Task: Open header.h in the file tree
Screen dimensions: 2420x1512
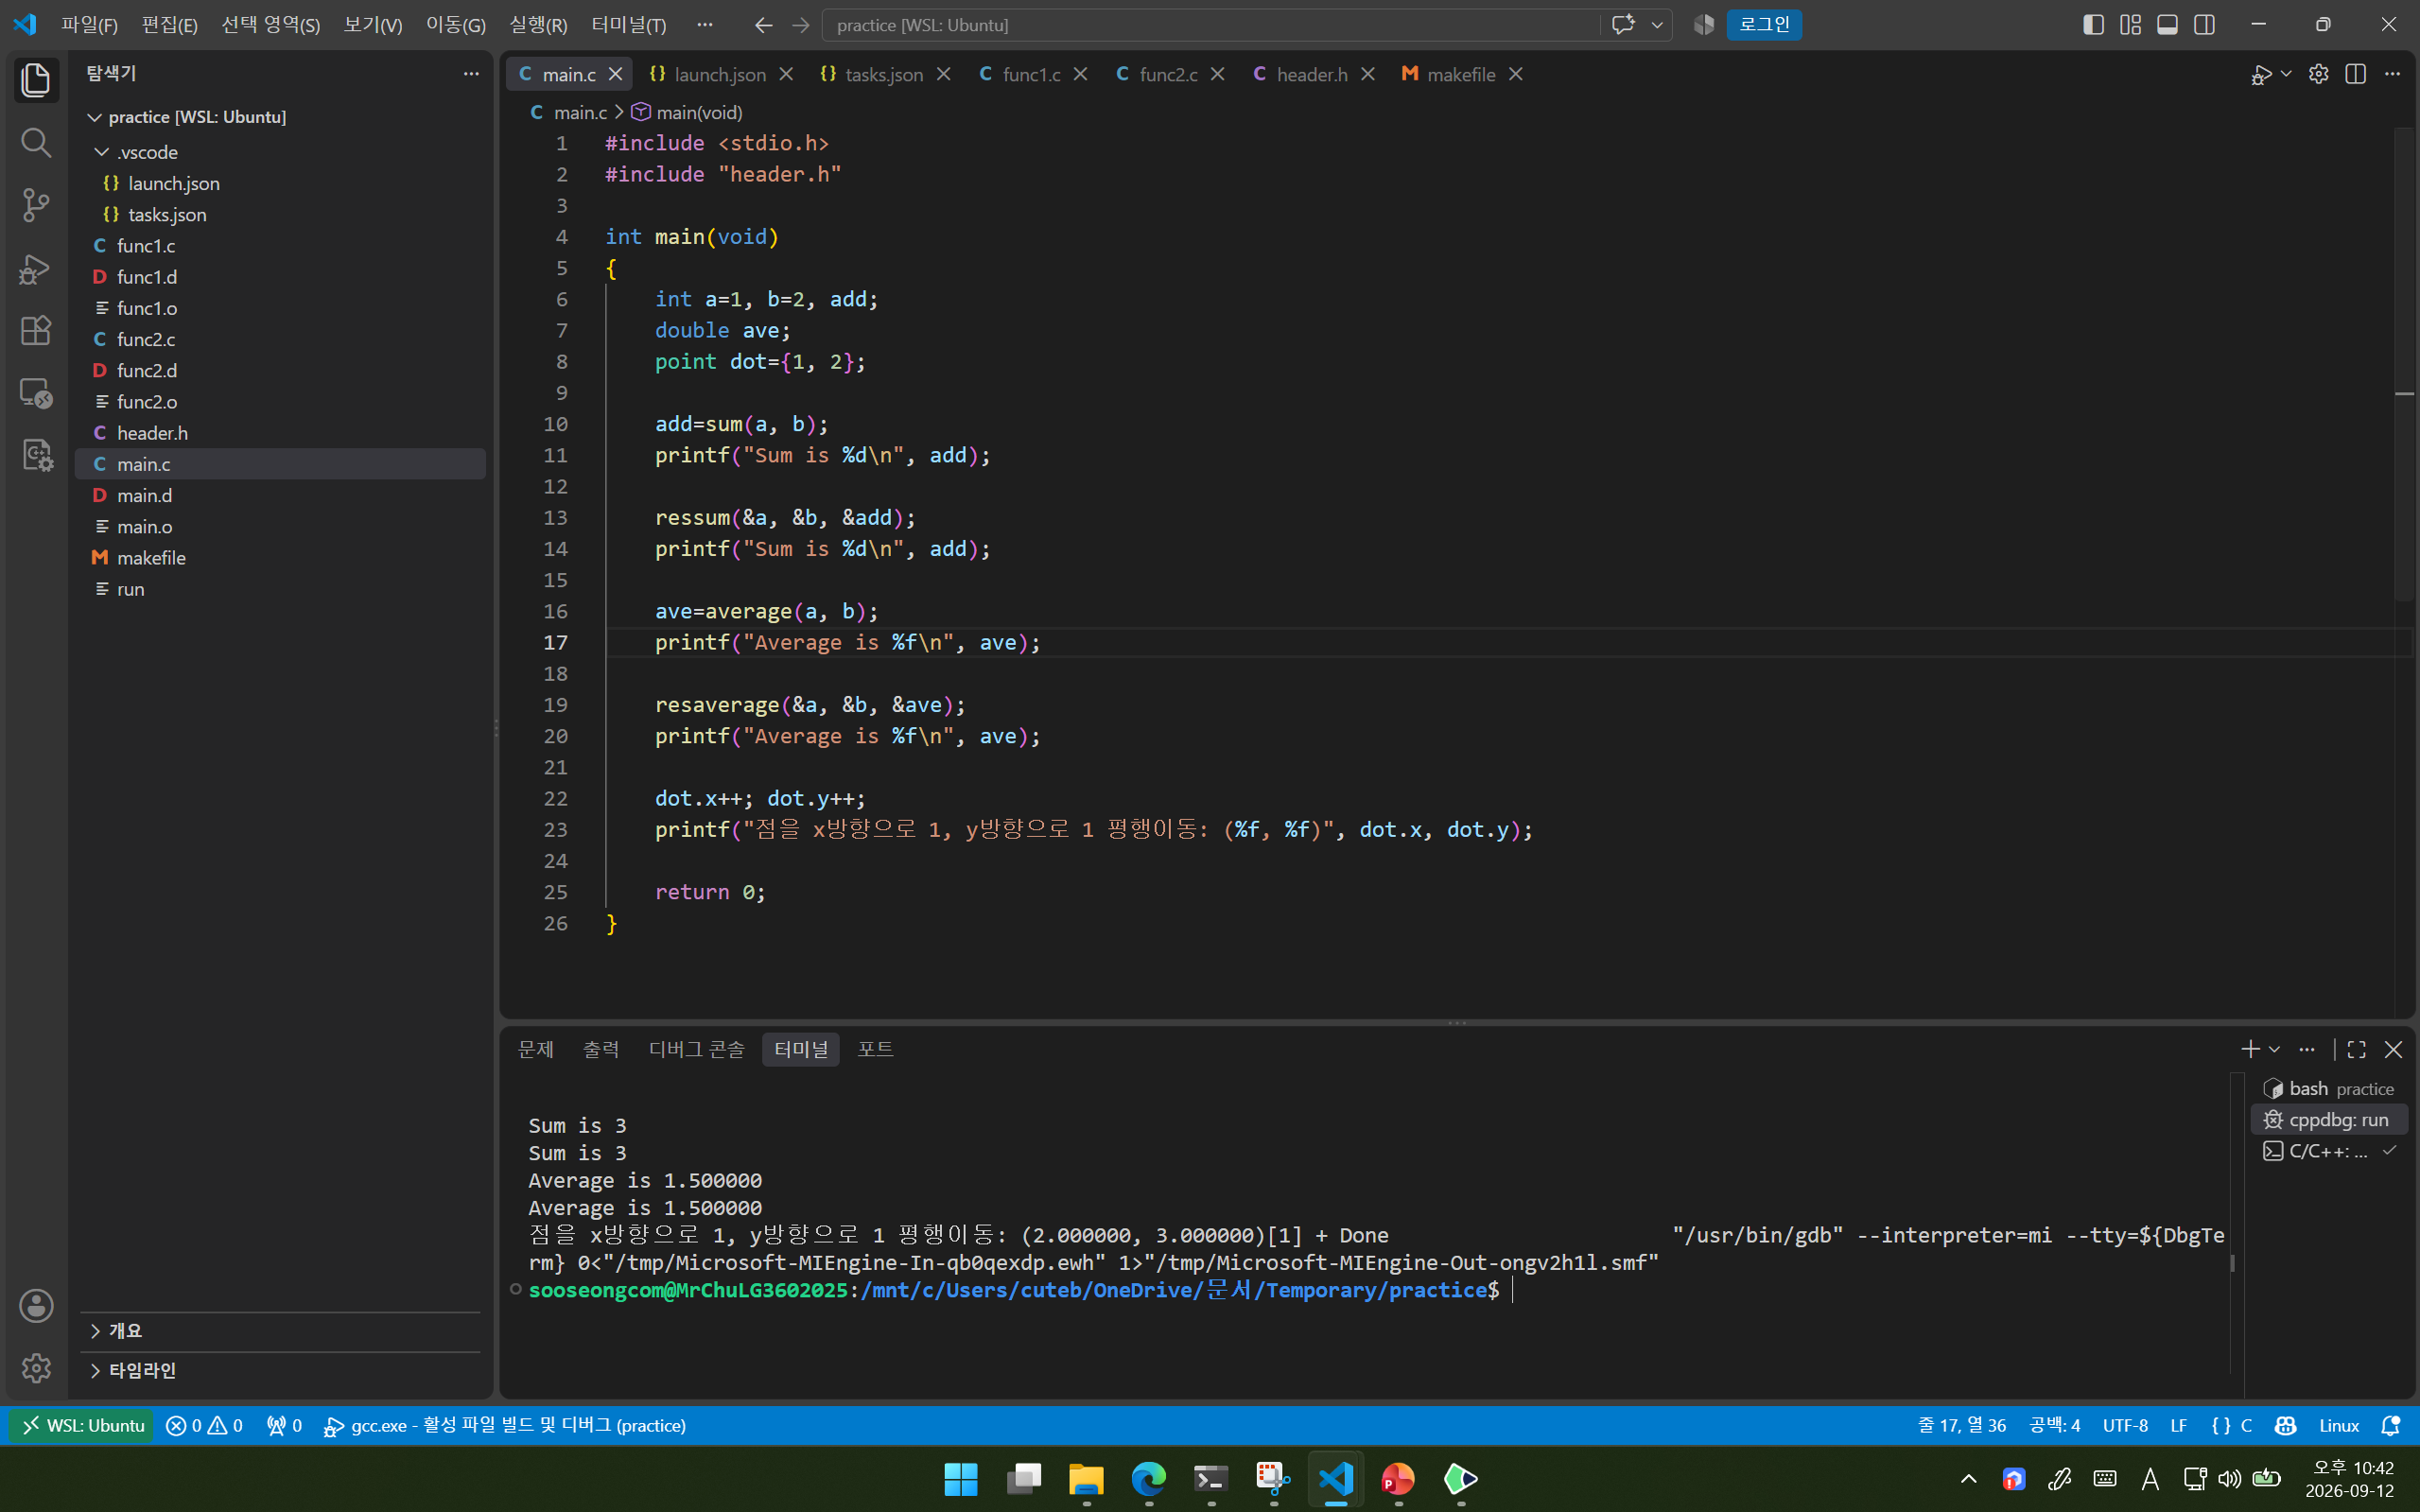Action: coord(280,433)
